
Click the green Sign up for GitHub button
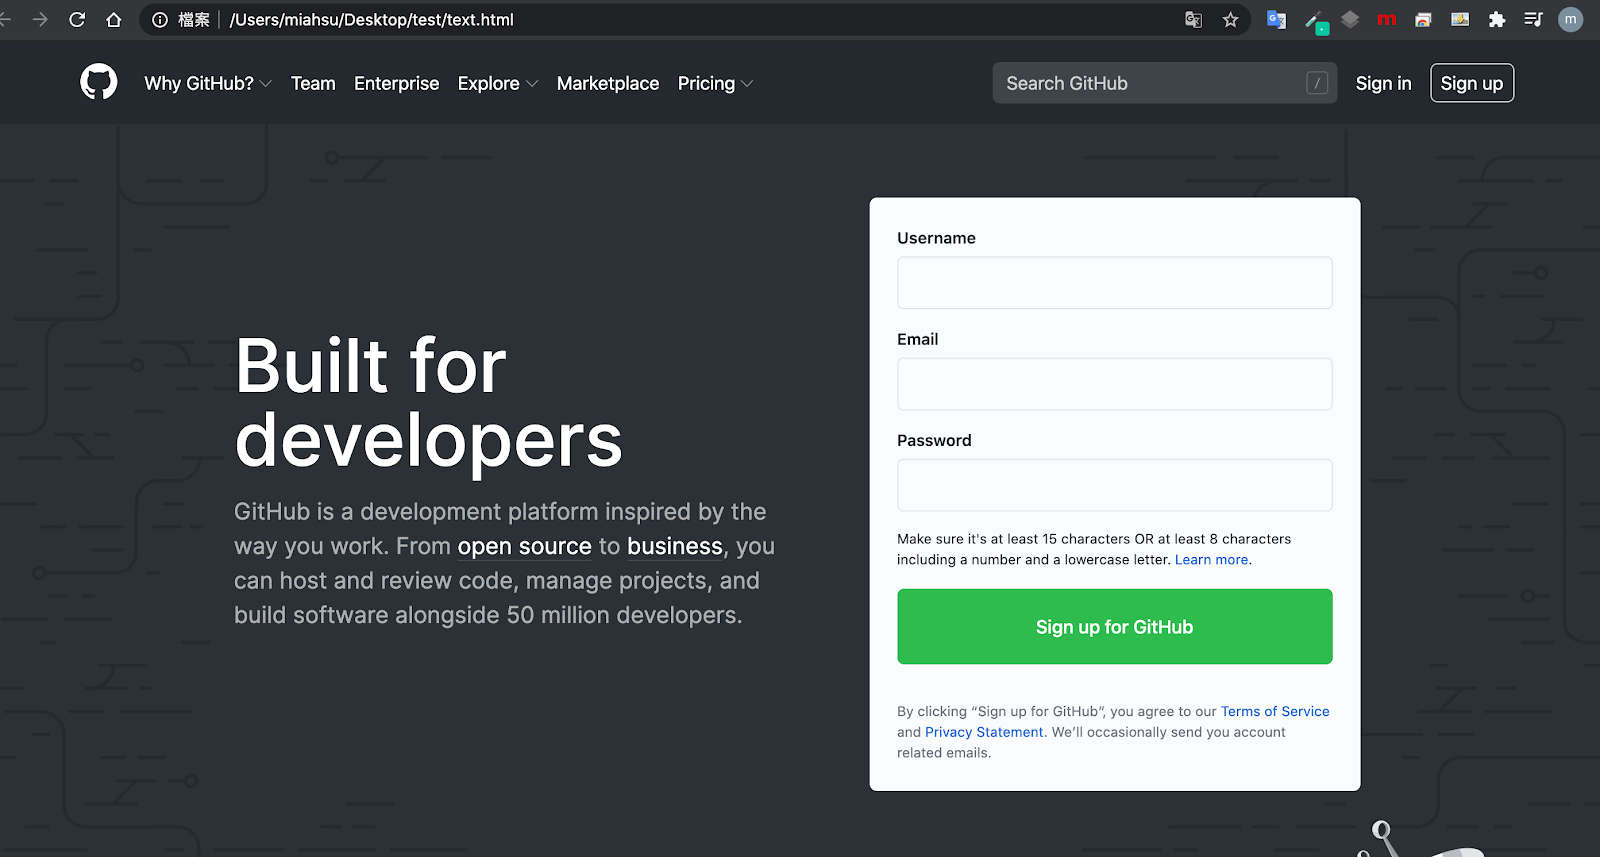click(1115, 626)
